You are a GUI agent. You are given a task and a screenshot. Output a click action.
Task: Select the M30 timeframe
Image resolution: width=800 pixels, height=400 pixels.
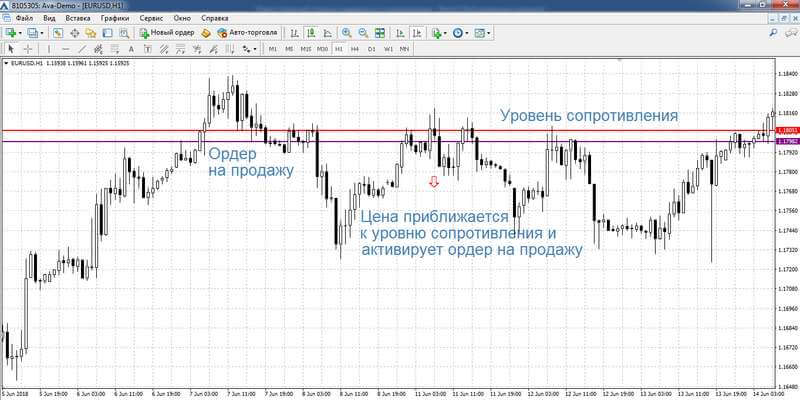coord(322,49)
